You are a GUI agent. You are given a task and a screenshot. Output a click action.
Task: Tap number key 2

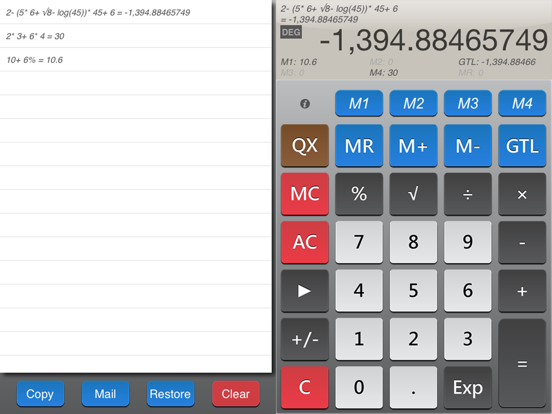point(413,339)
